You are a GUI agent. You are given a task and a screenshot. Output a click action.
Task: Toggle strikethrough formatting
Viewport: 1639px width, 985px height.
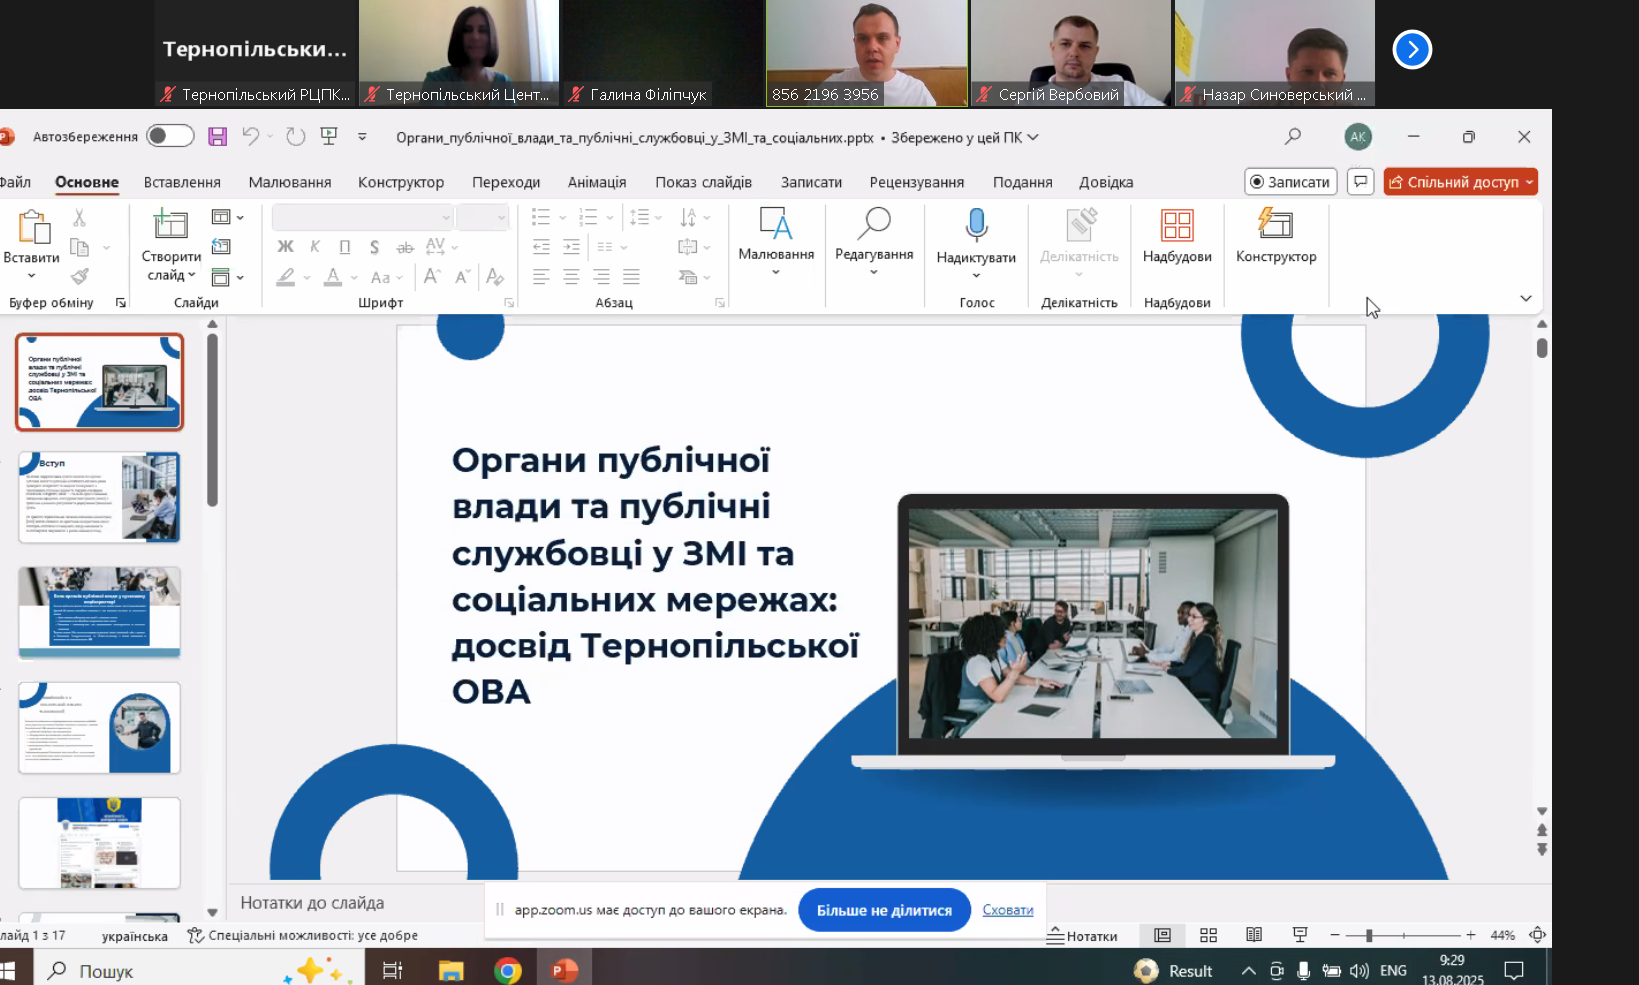[x=405, y=247]
